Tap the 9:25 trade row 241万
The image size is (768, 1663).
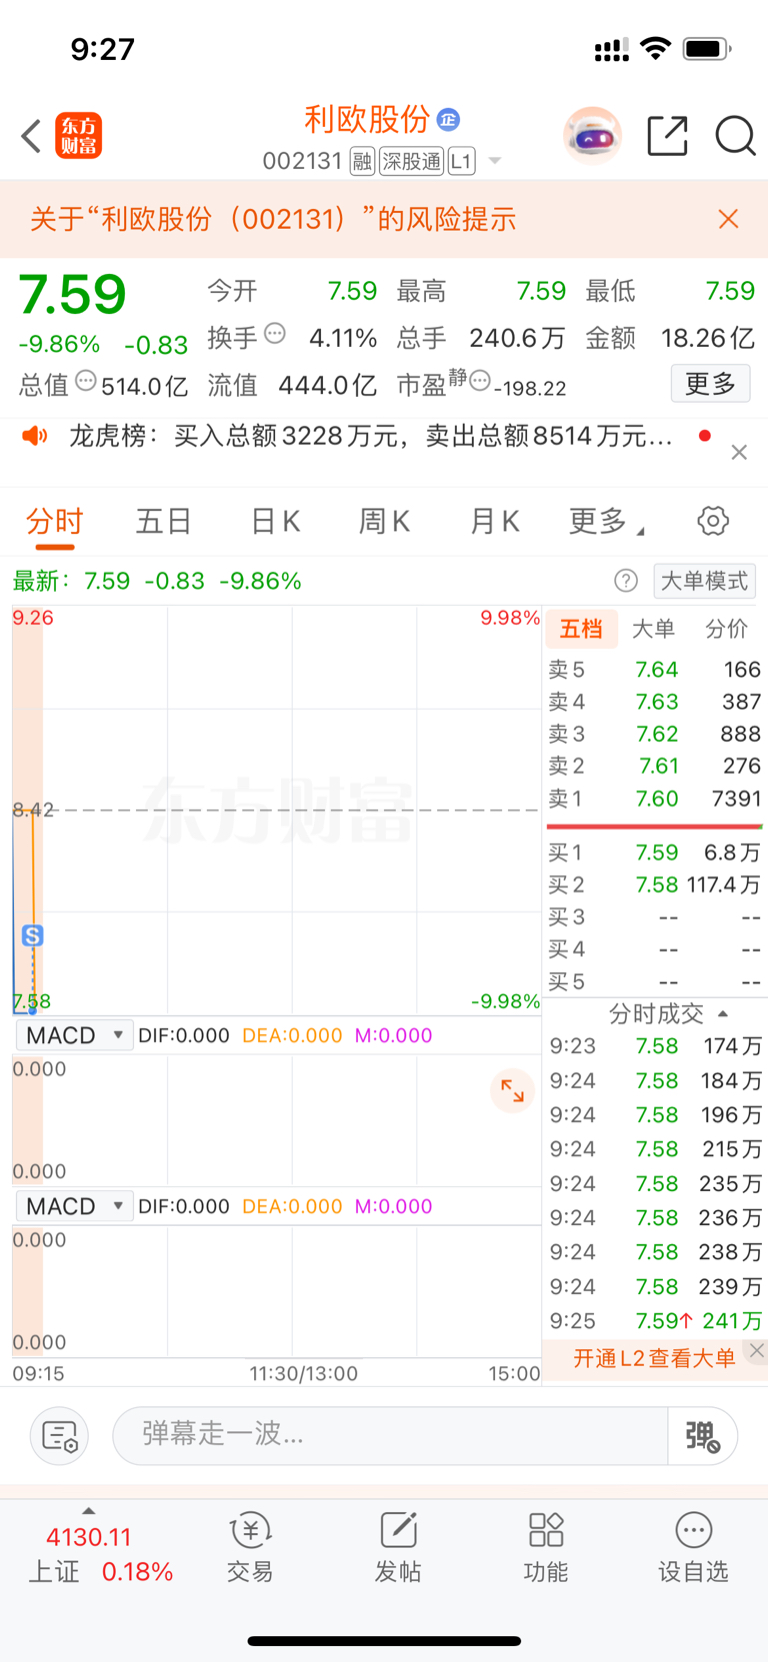pos(656,1321)
